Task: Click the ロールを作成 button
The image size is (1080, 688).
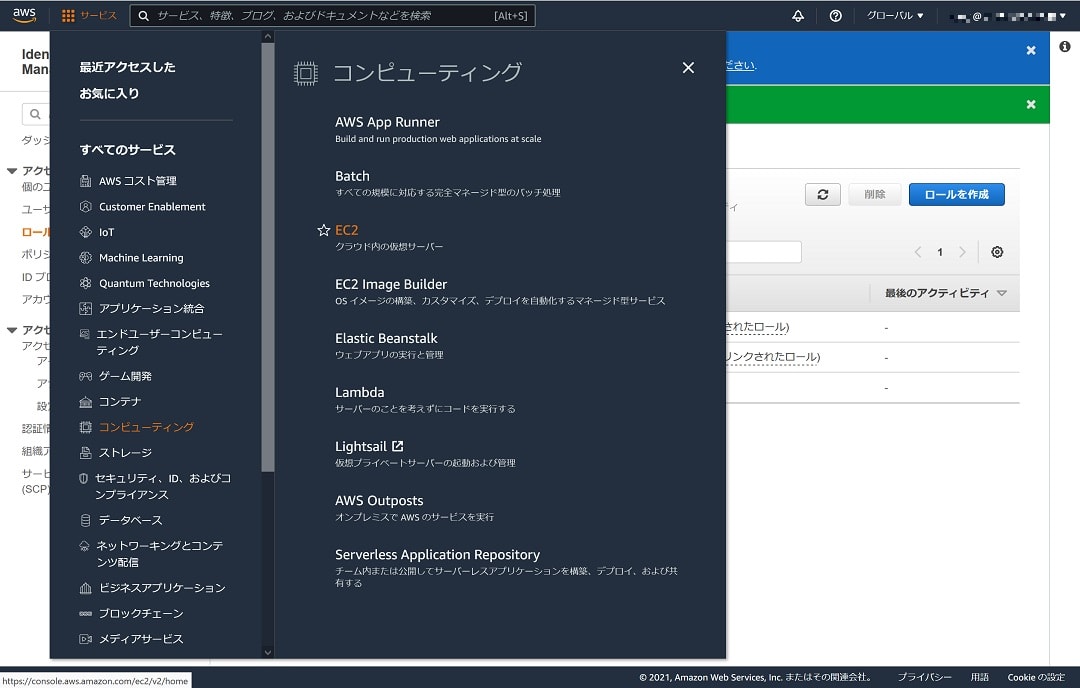Action: [x=957, y=194]
